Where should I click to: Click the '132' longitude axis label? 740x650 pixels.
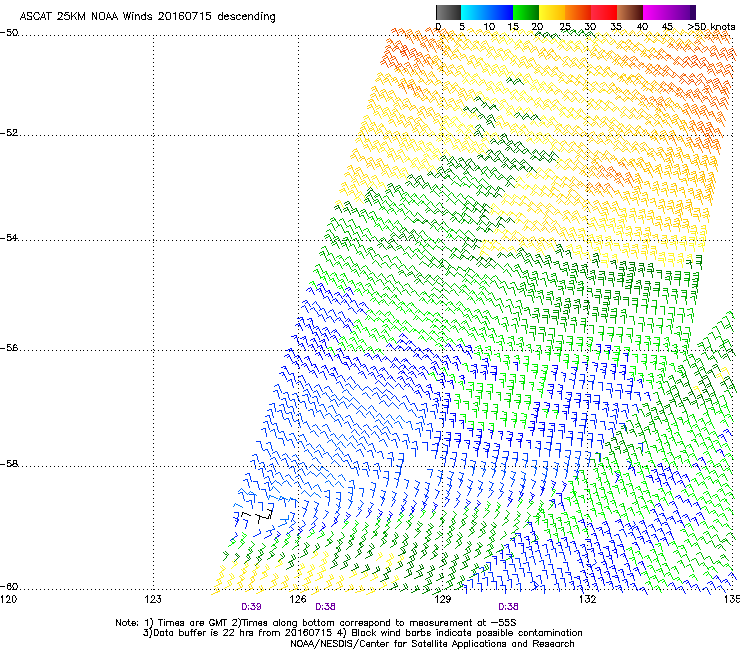587,599
